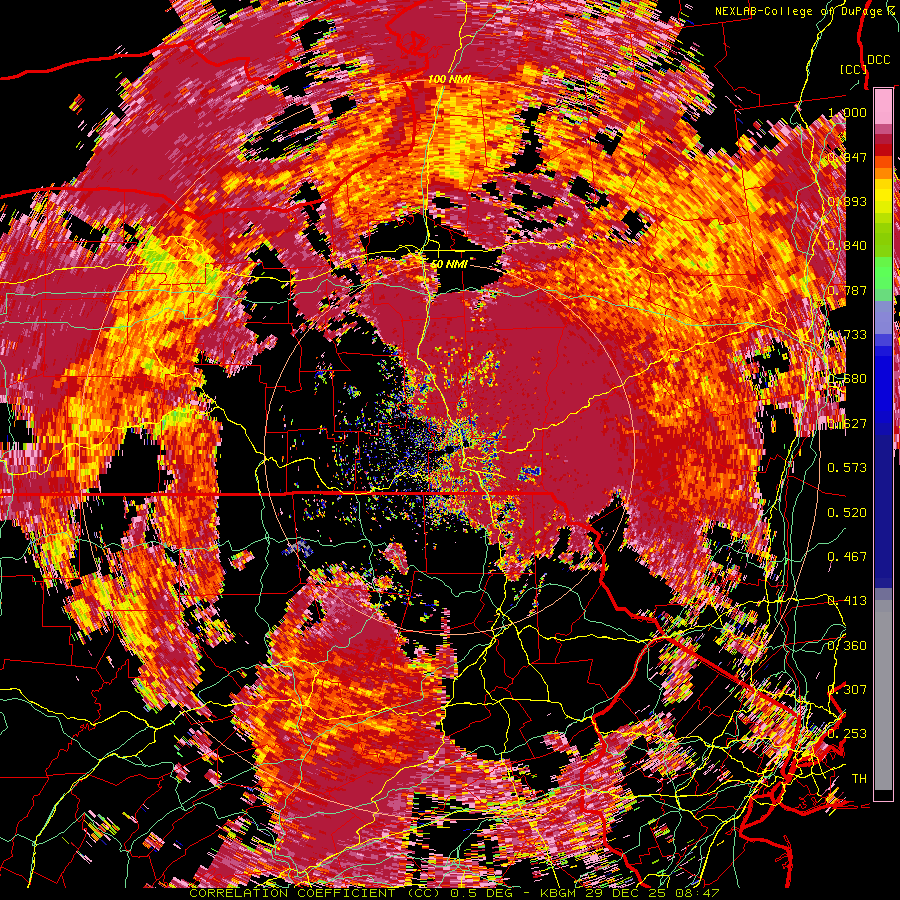Click the 0.413 scale value
This screenshot has height=900, width=900.
point(847,600)
